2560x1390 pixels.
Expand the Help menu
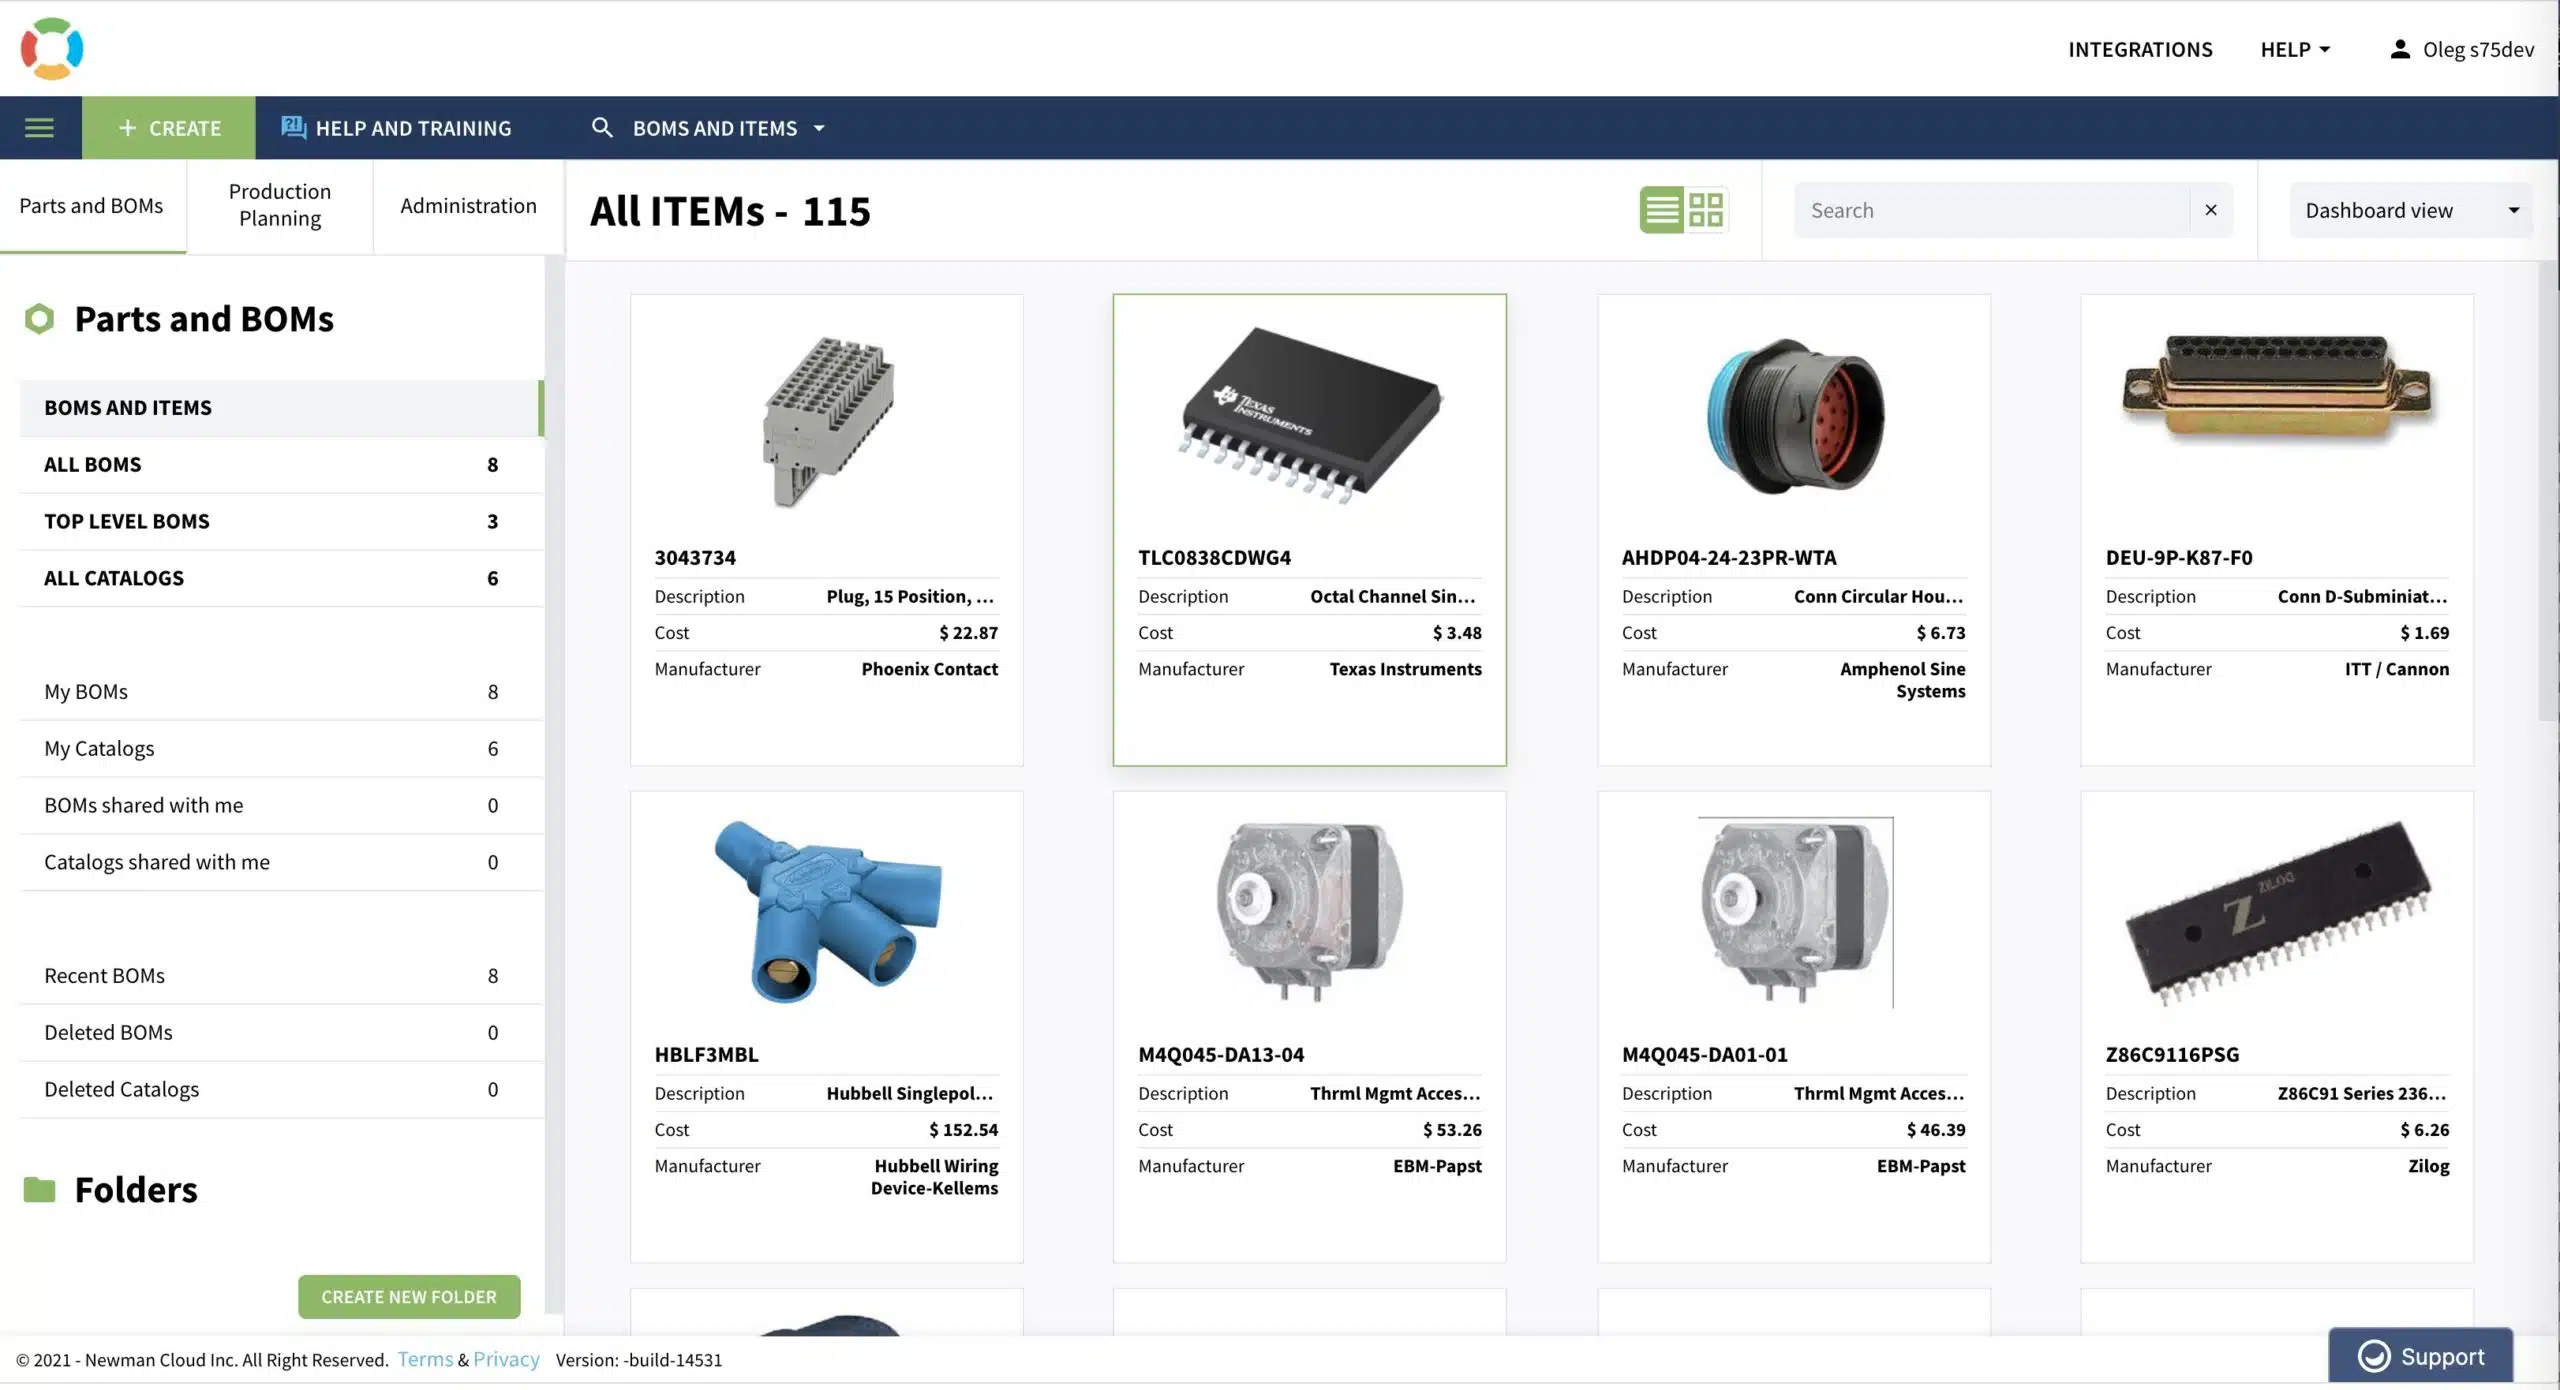[2295, 49]
